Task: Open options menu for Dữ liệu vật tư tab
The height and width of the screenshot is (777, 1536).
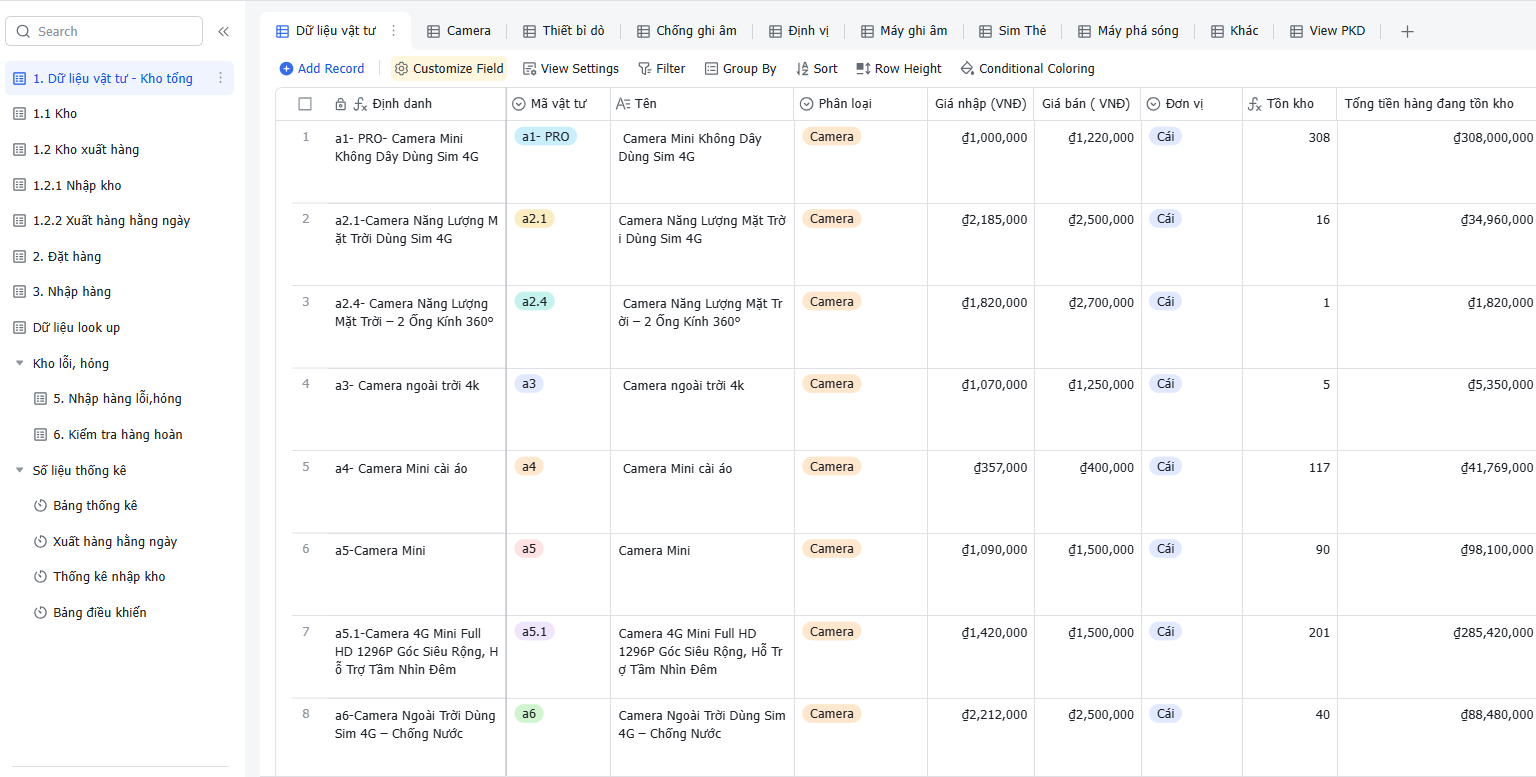Action: [394, 31]
